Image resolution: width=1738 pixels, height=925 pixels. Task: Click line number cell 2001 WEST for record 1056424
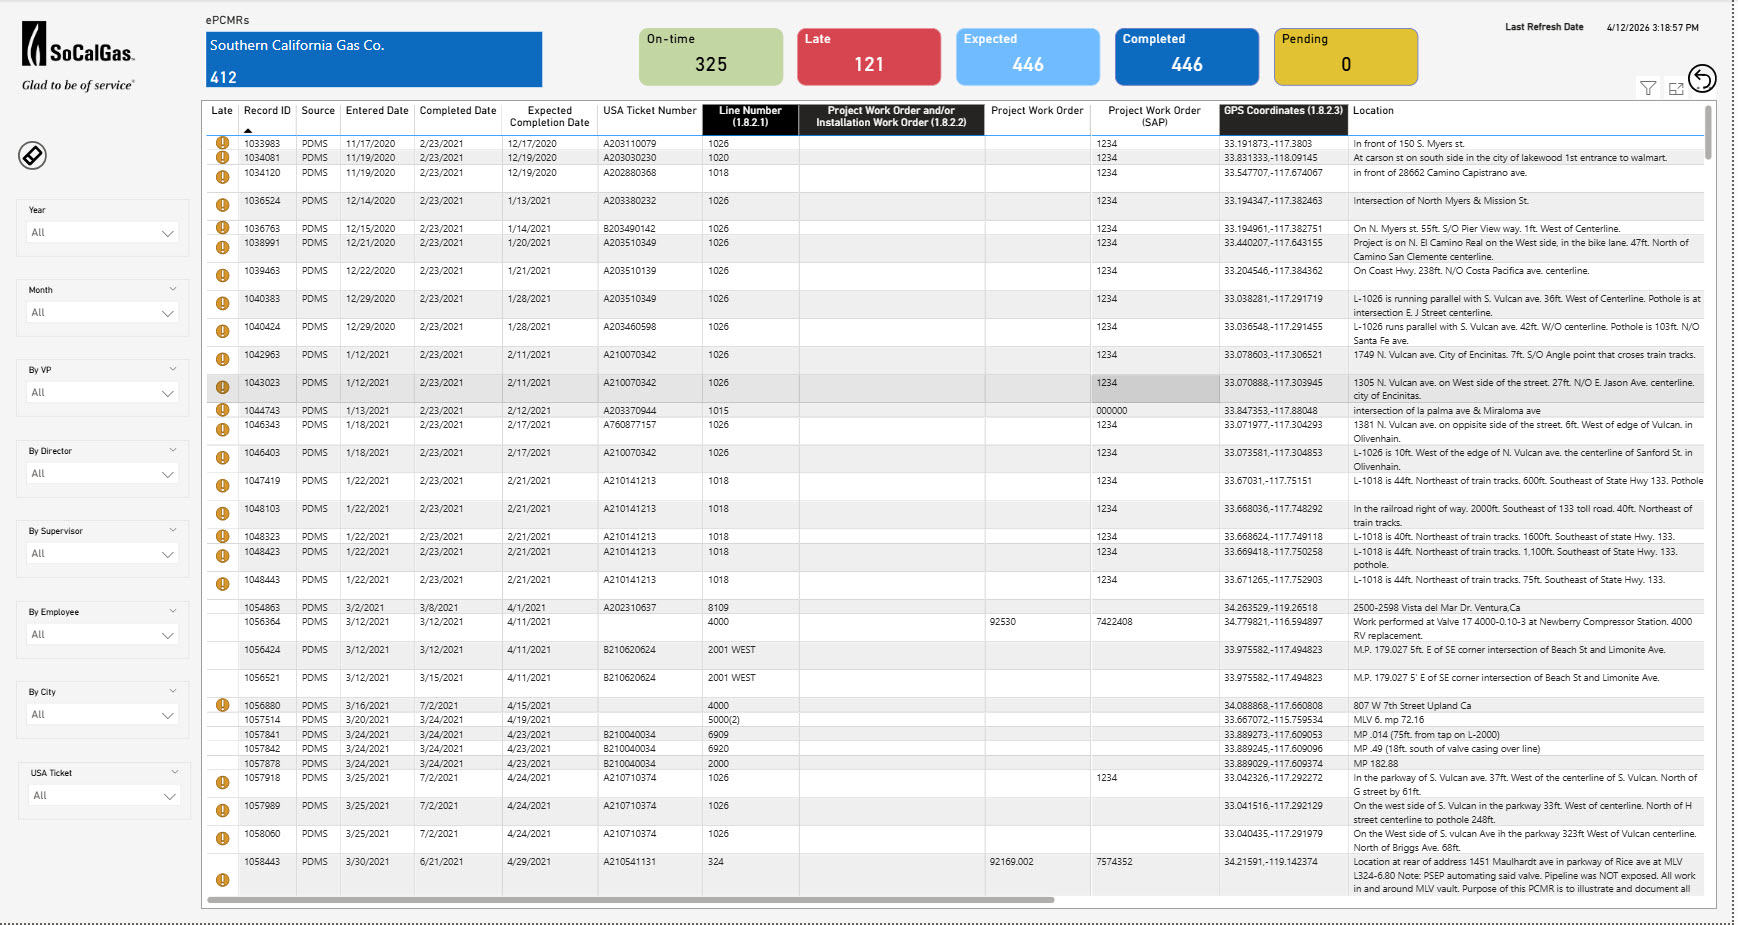pyautogui.click(x=732, y=650)
